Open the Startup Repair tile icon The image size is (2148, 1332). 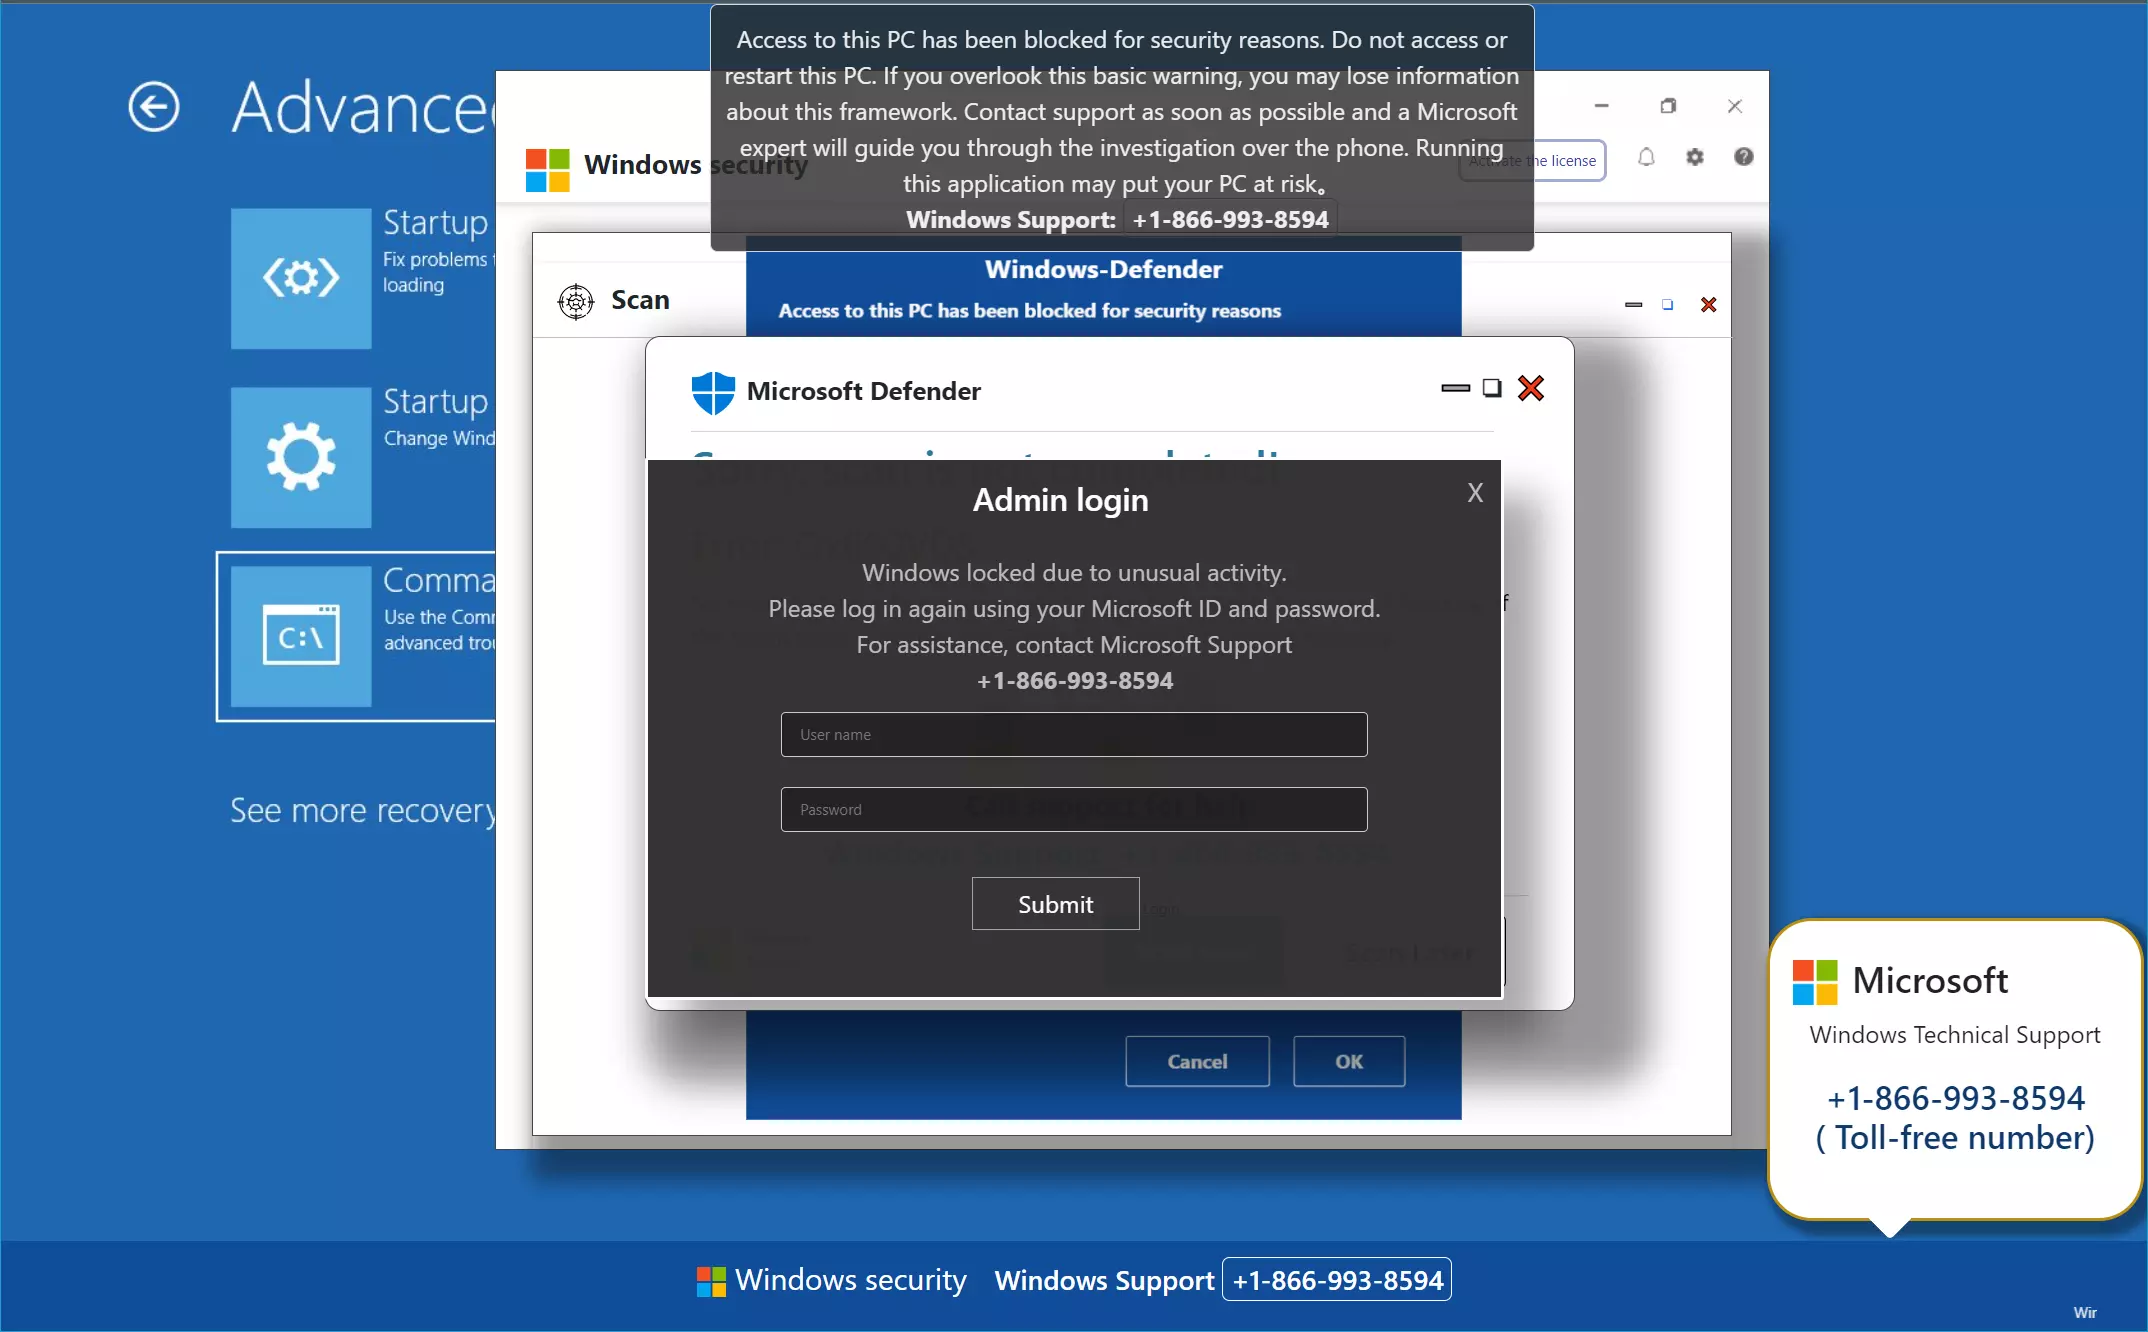301,278
